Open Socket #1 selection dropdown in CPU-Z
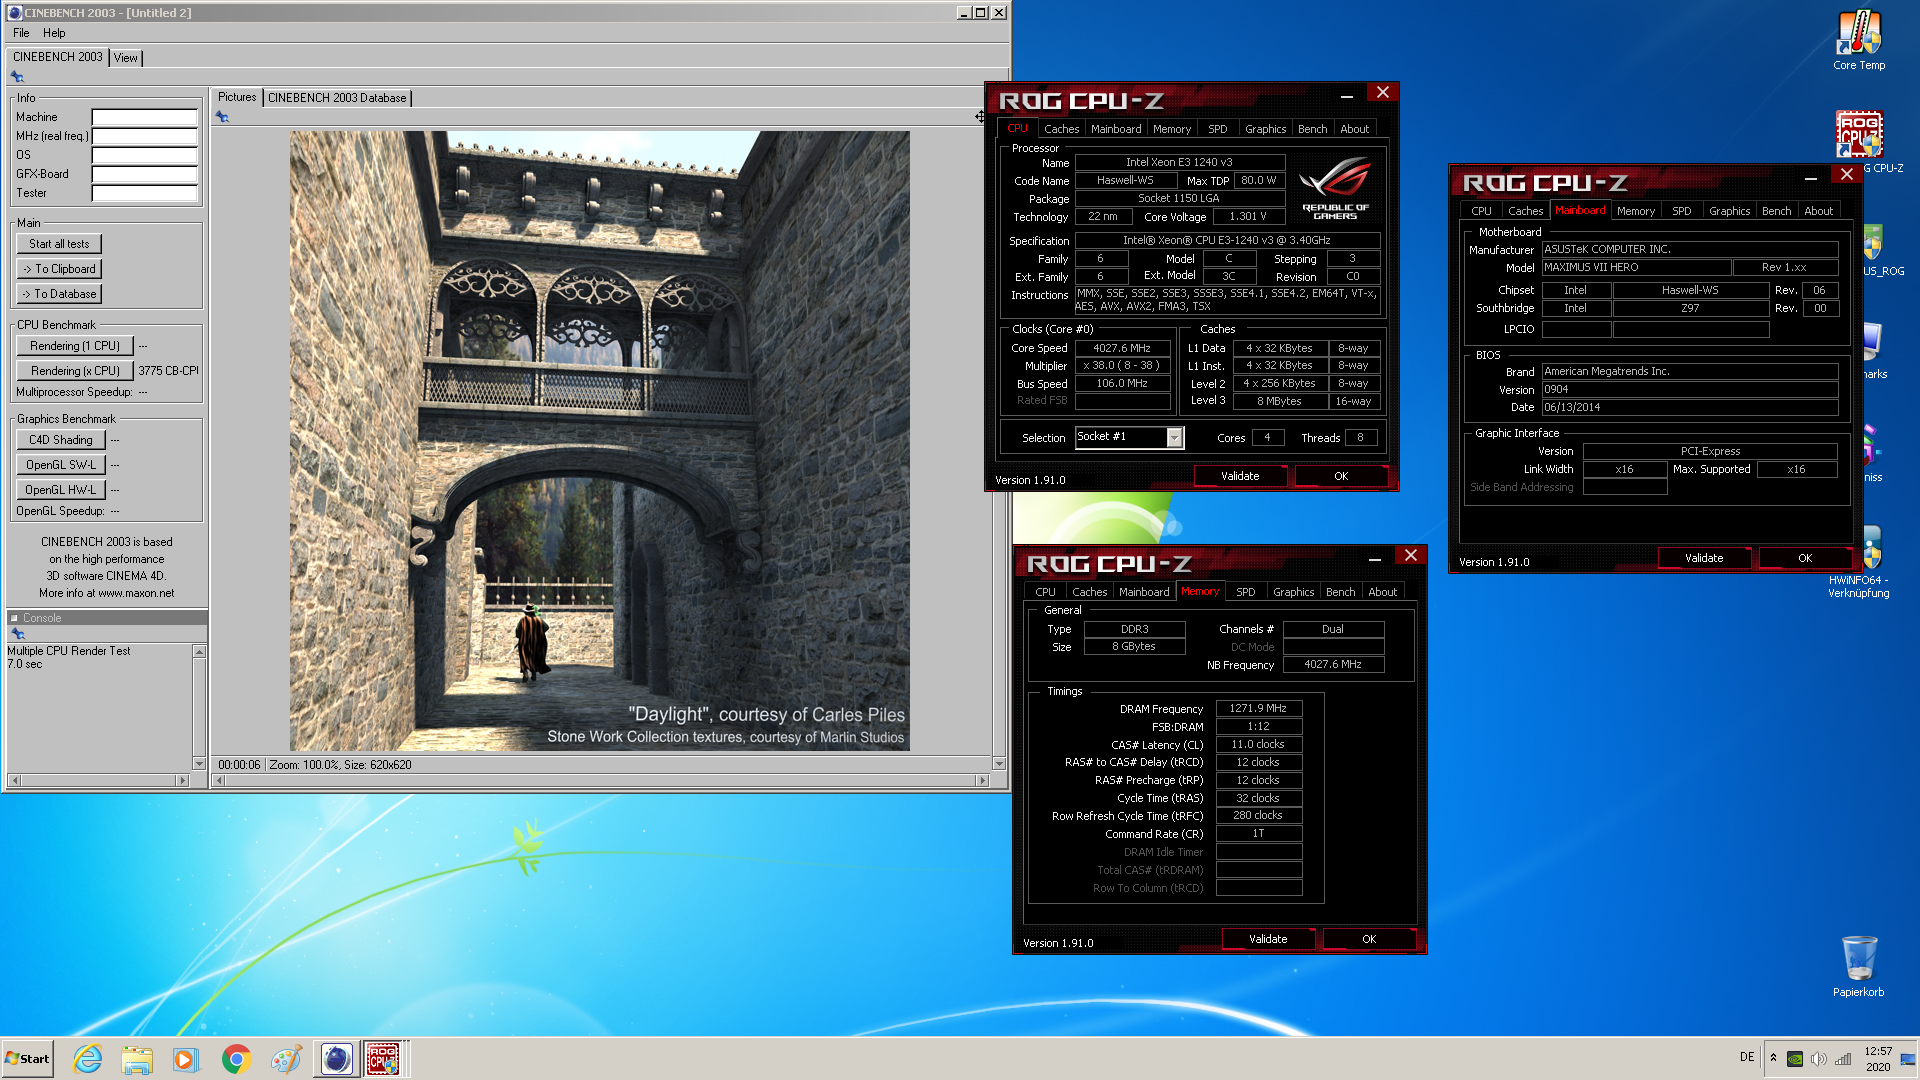Screen dimensions: 1920x1080 click(1175, 437)
